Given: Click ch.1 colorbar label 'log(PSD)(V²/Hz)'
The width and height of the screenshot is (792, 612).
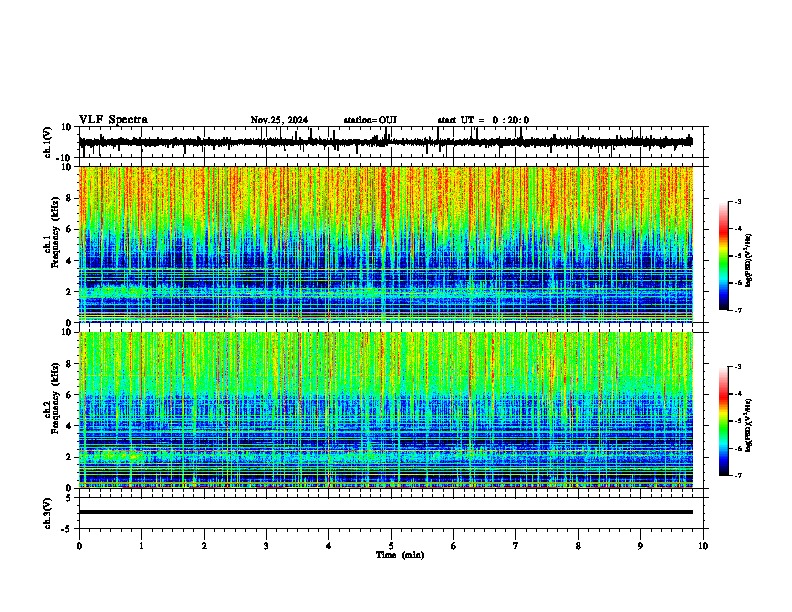Looking at the screenshot, I should [749, 260].
